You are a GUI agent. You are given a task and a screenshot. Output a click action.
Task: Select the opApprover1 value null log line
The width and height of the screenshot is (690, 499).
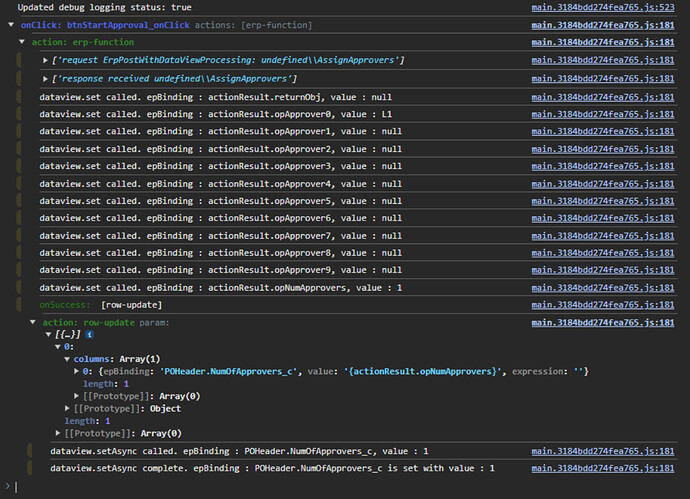tap(220, 132)
